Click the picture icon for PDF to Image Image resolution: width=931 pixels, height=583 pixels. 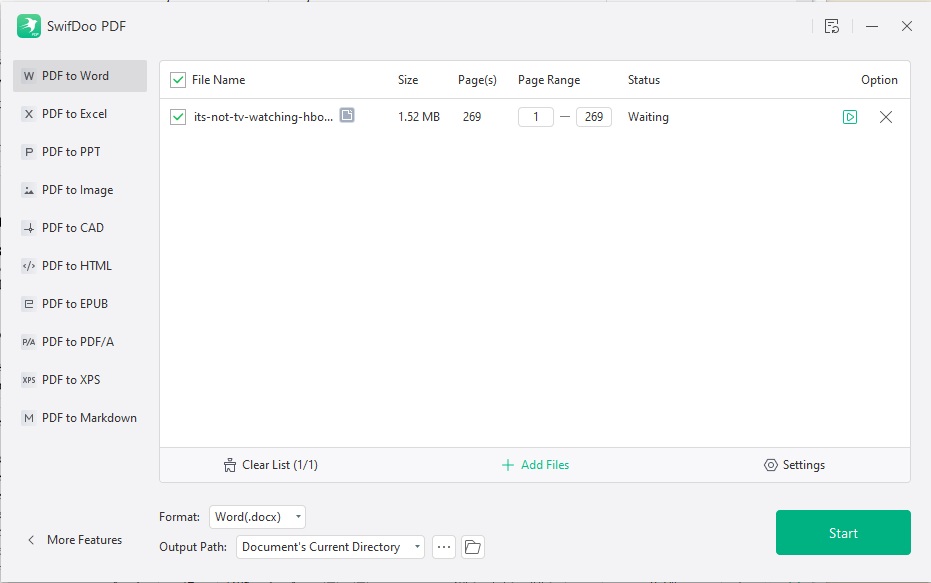(28, 190)
